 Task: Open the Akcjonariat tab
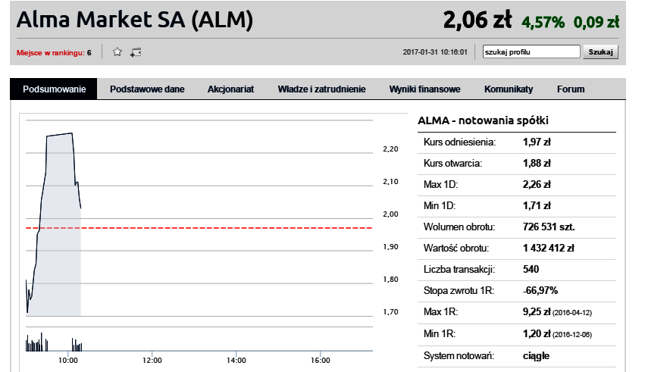[x=230, y=89]
